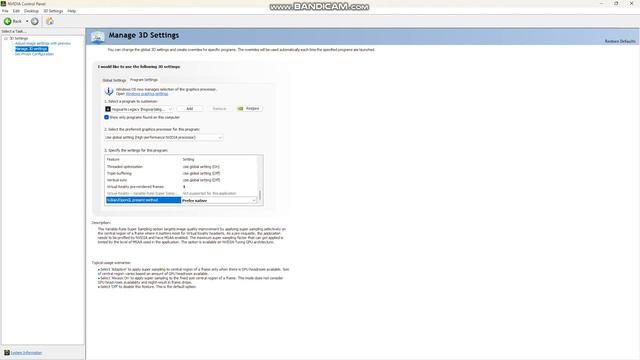Select the Vulkan/OpenGL present method row
640x360 pixels.
pyautogui.click(x=143, y=200)
